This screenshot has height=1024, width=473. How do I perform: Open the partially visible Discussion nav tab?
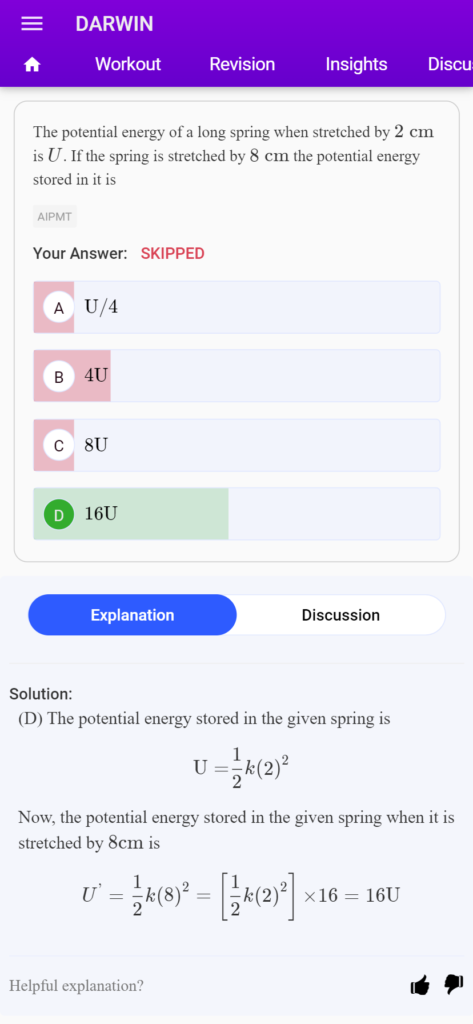coord(450,64)
